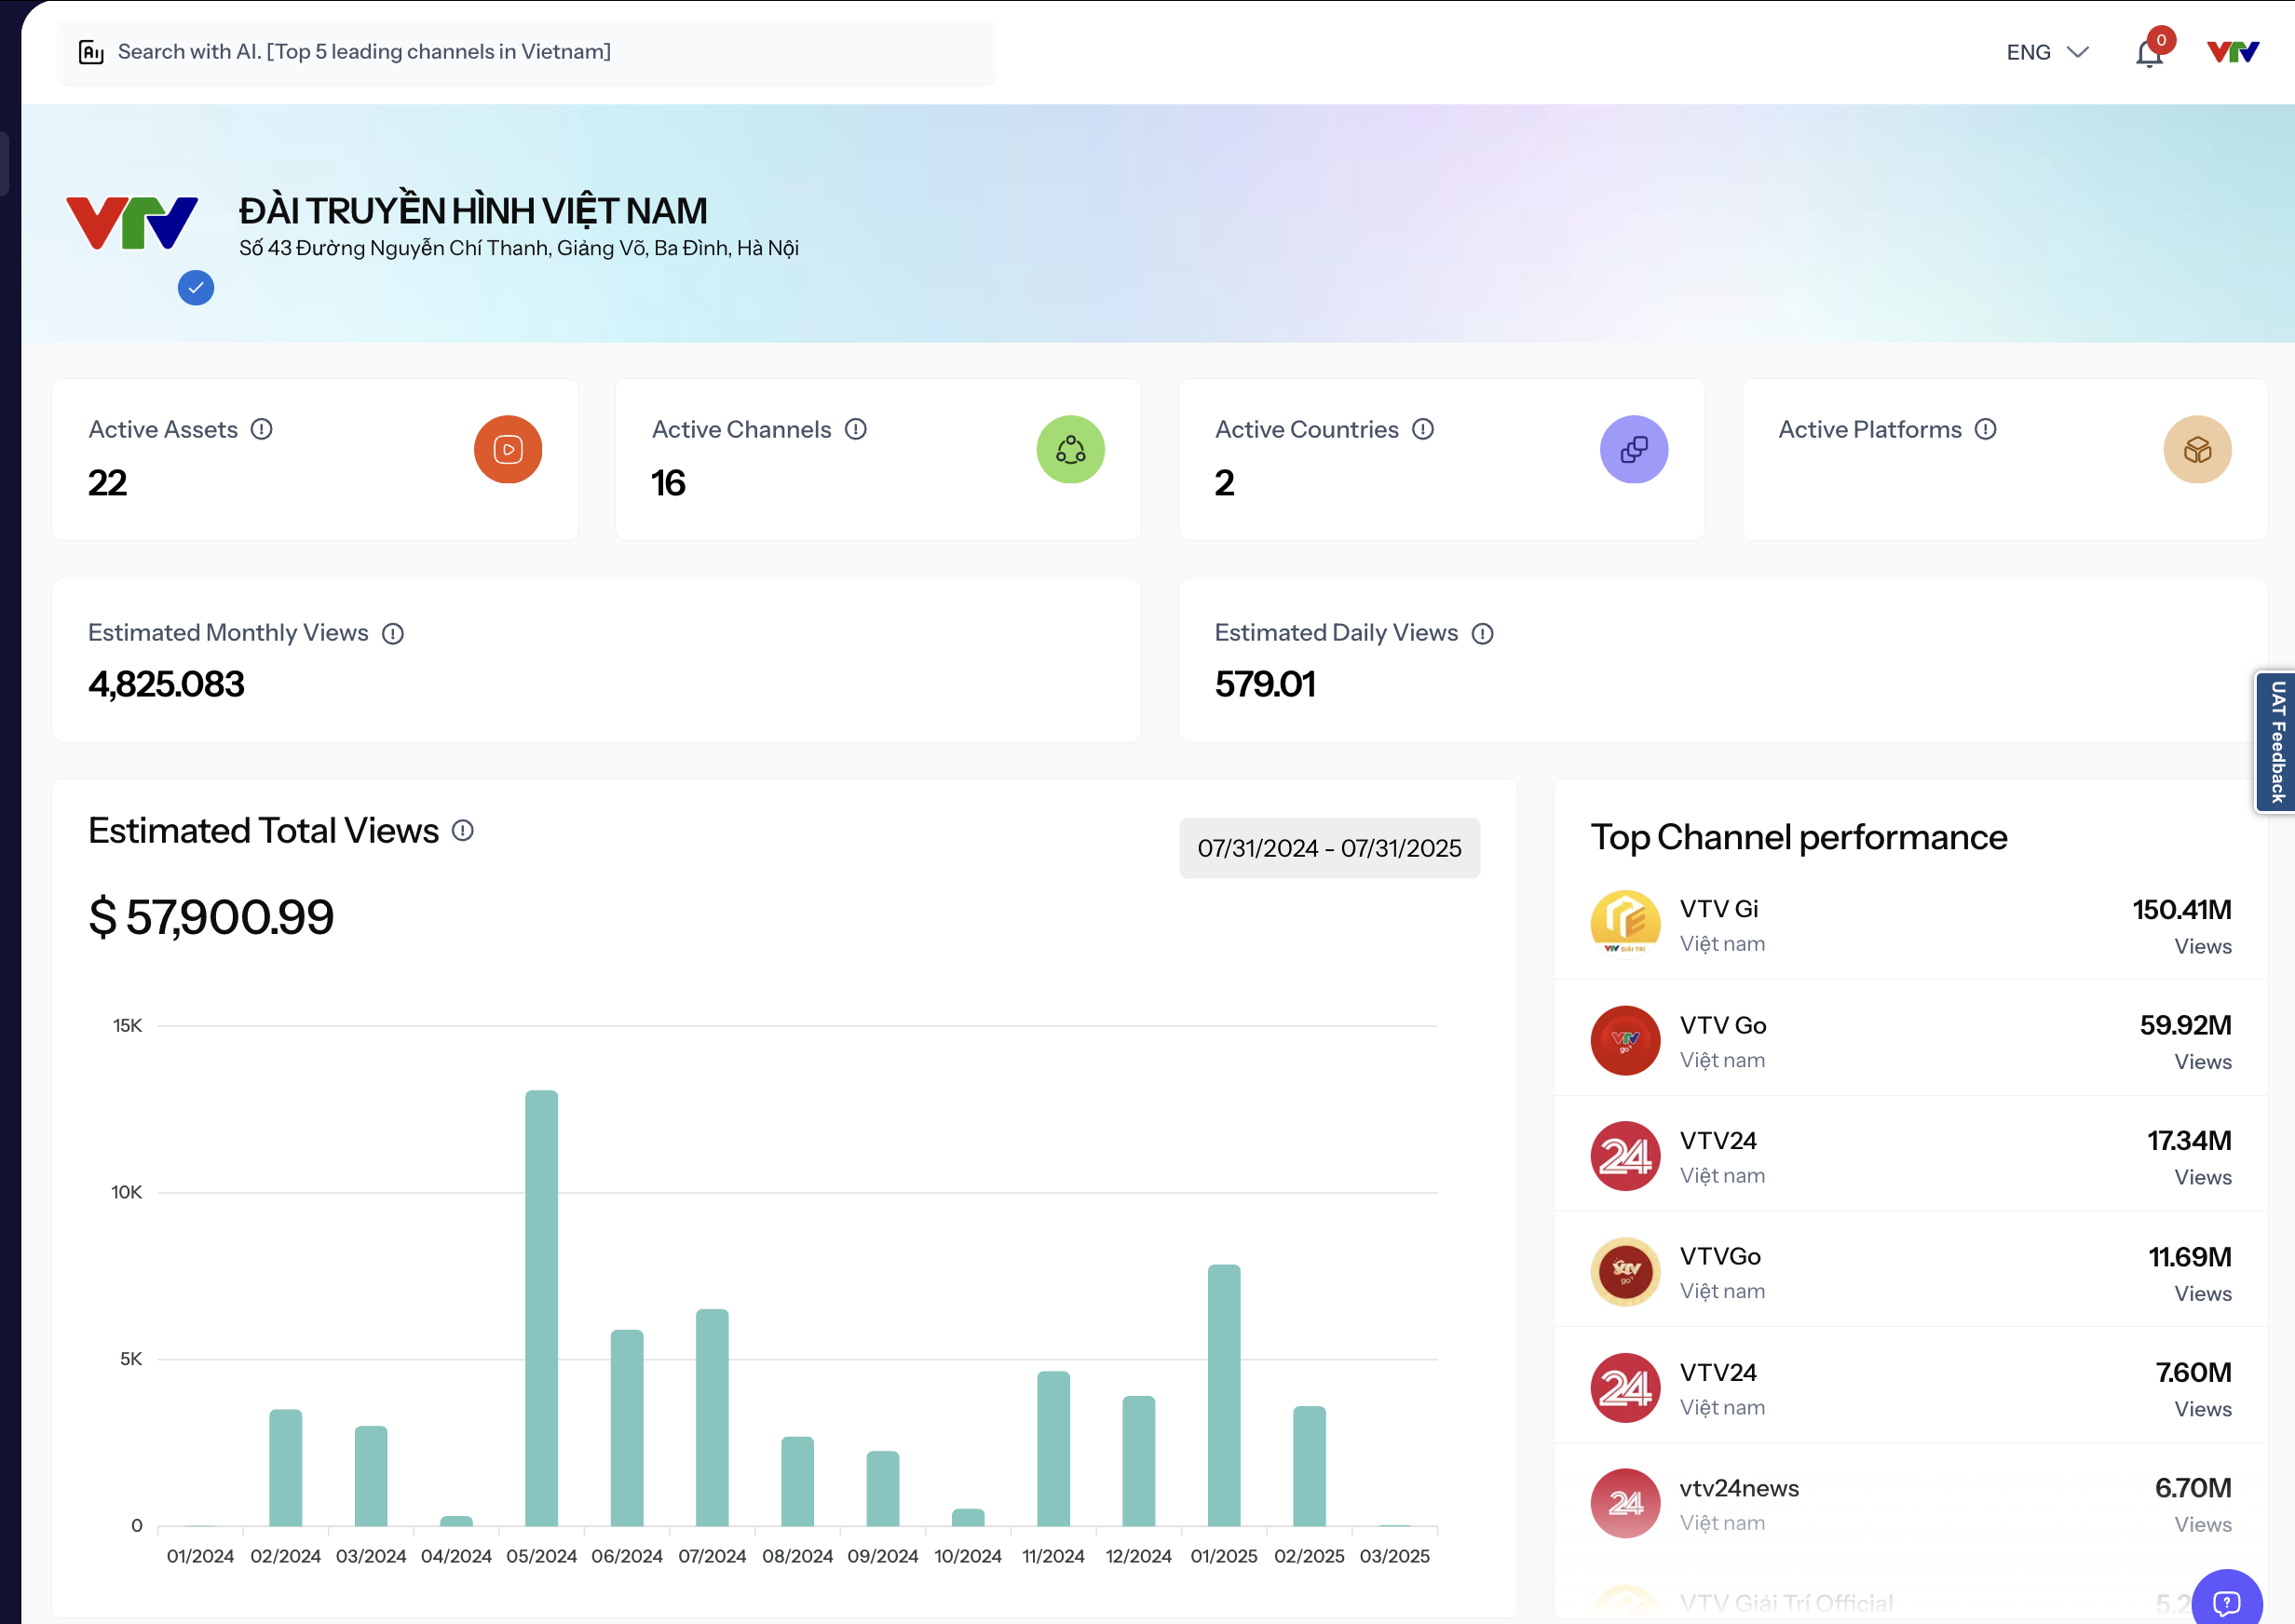Click the 6.70M views value
This screenshot has width=2295, height=1624.
tap(2193, 1488)
